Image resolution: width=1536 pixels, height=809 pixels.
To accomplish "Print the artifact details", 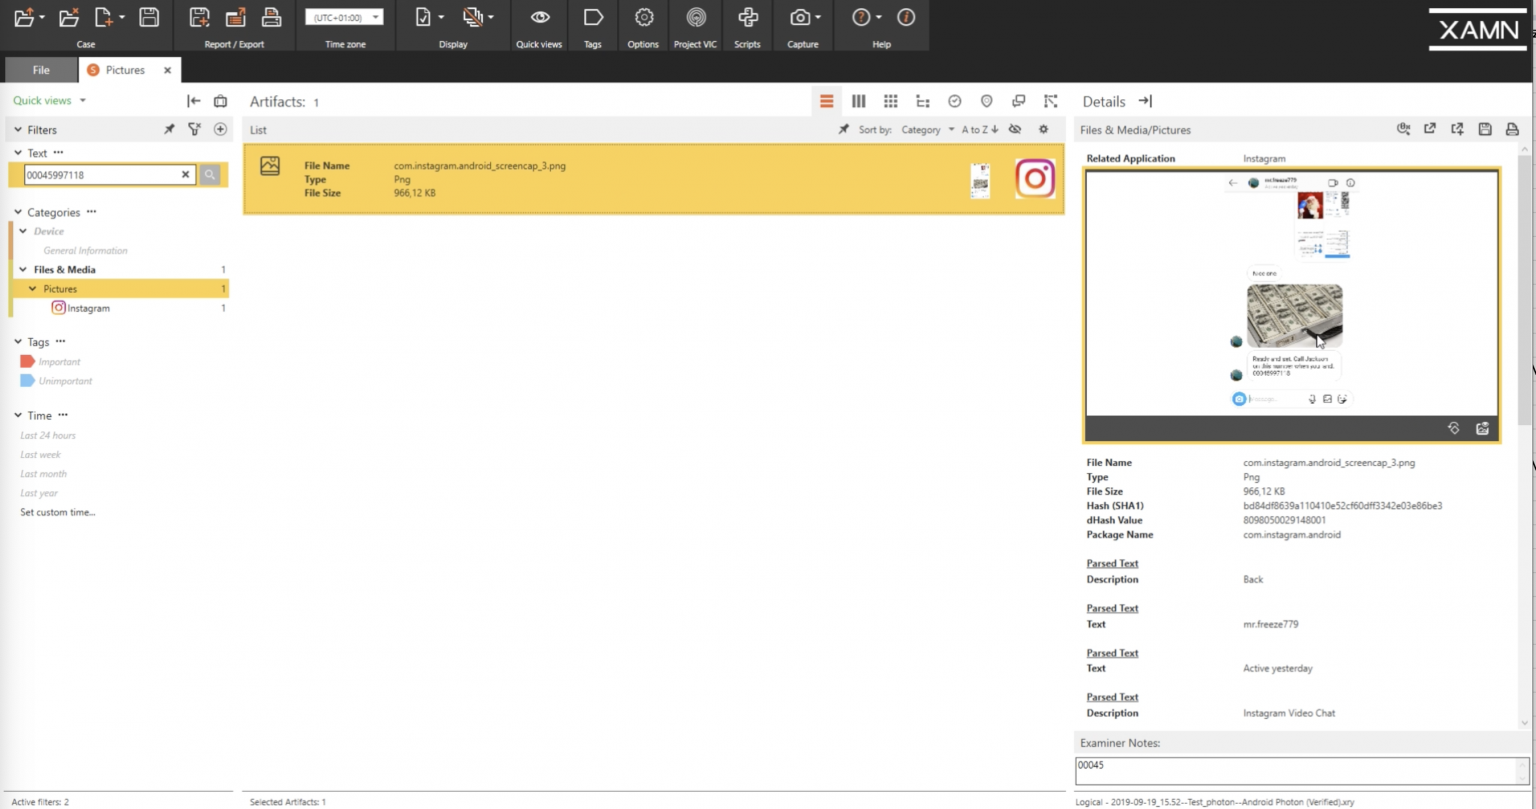I will coord(1512,129).
